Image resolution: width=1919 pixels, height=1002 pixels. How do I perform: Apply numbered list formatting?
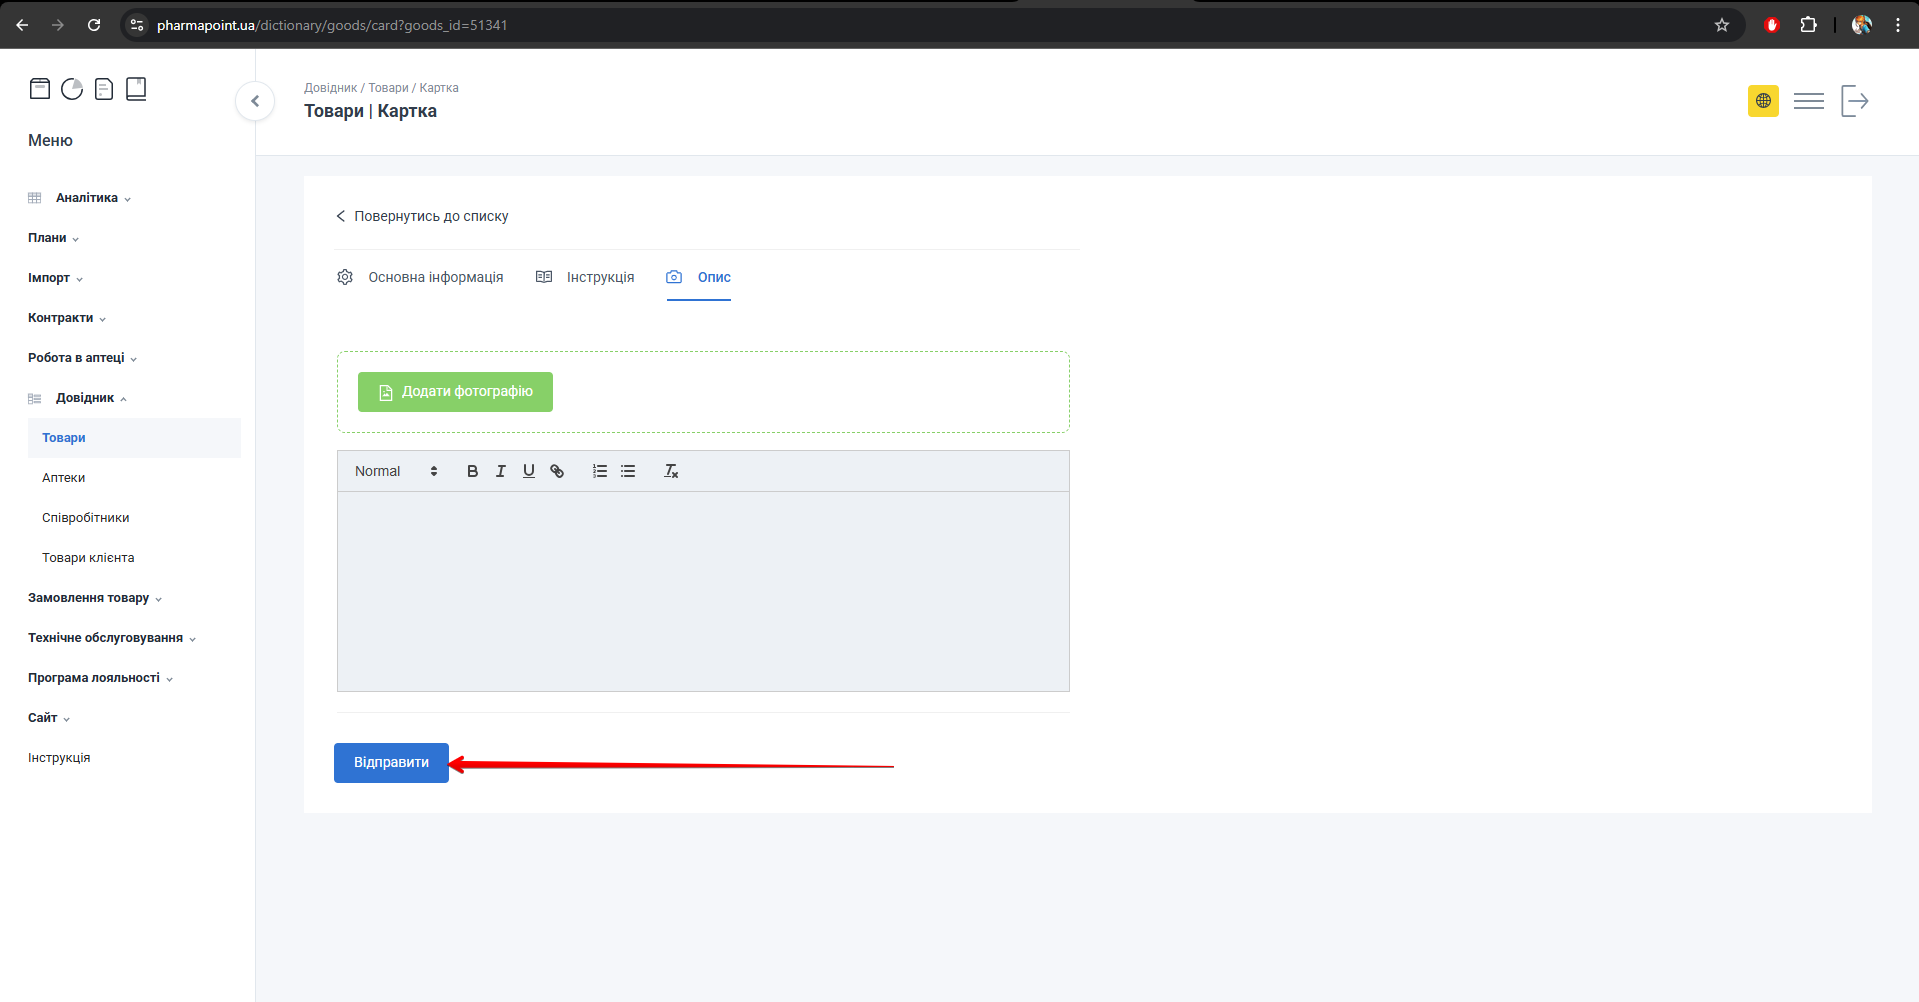coord(600,471)
